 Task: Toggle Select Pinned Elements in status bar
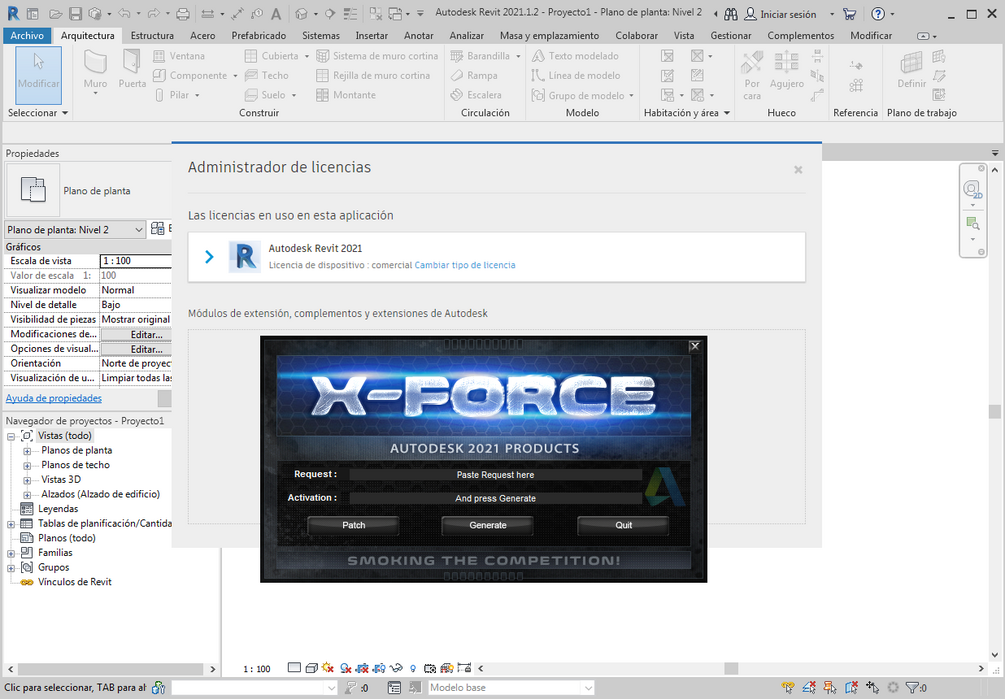click(x=830, y=687)
